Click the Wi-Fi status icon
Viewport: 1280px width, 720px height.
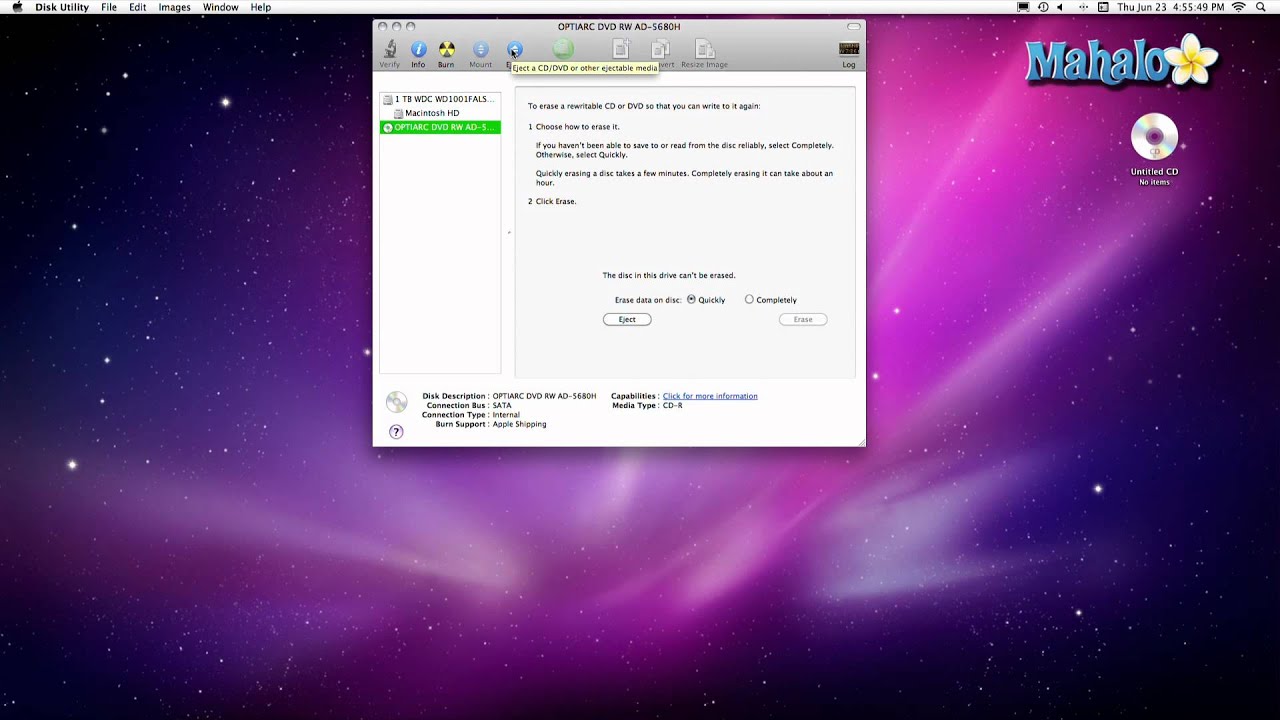(1239, 7)
